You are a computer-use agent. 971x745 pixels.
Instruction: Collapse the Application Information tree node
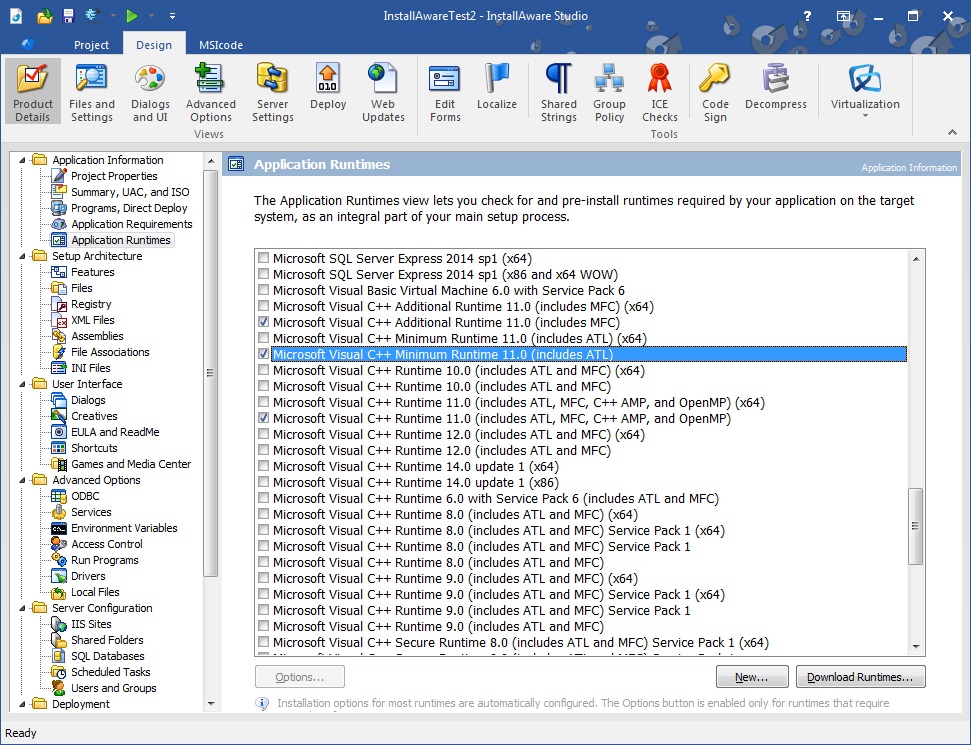[22, 160]
